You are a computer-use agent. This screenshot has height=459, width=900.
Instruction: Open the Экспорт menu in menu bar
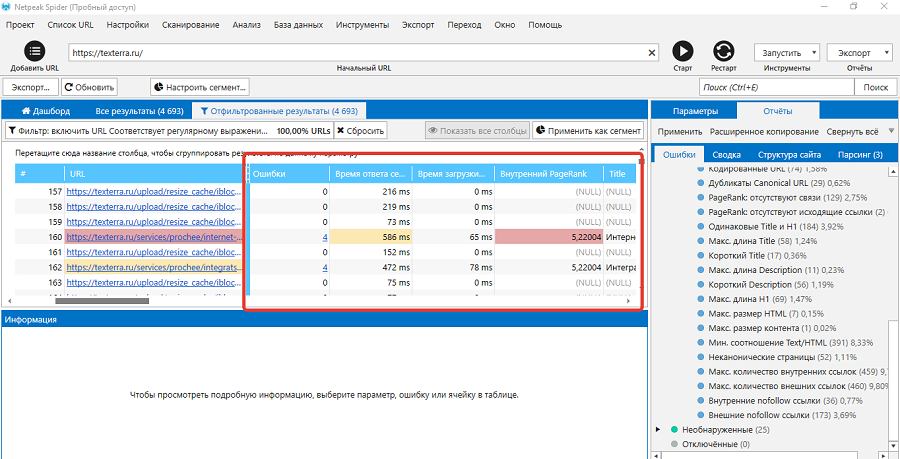point(418,25)
